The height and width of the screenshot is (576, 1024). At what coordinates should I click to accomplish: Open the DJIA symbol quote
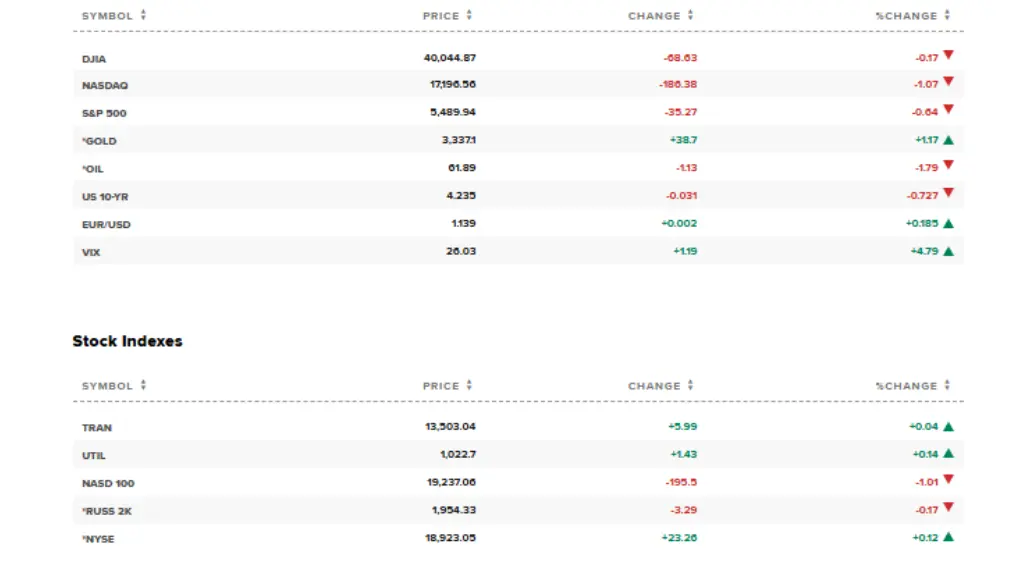93,59
